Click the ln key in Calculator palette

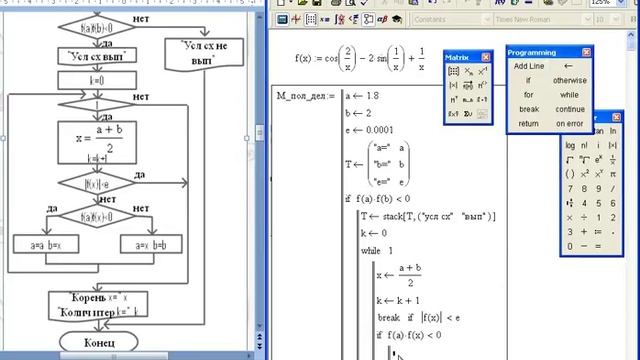pyautogui.click(x=613, y=131)
